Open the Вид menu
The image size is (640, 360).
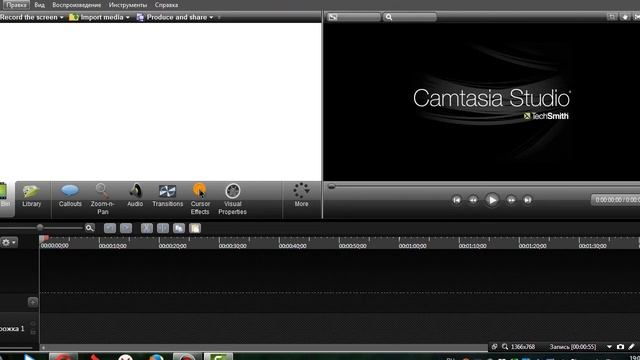coord(39,5)
